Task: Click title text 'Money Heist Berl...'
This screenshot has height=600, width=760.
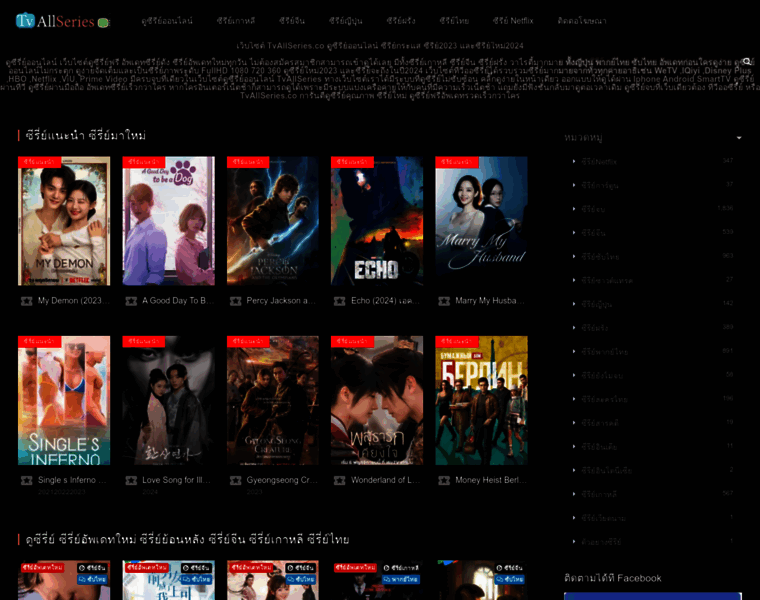Action: tap(491, 480)
